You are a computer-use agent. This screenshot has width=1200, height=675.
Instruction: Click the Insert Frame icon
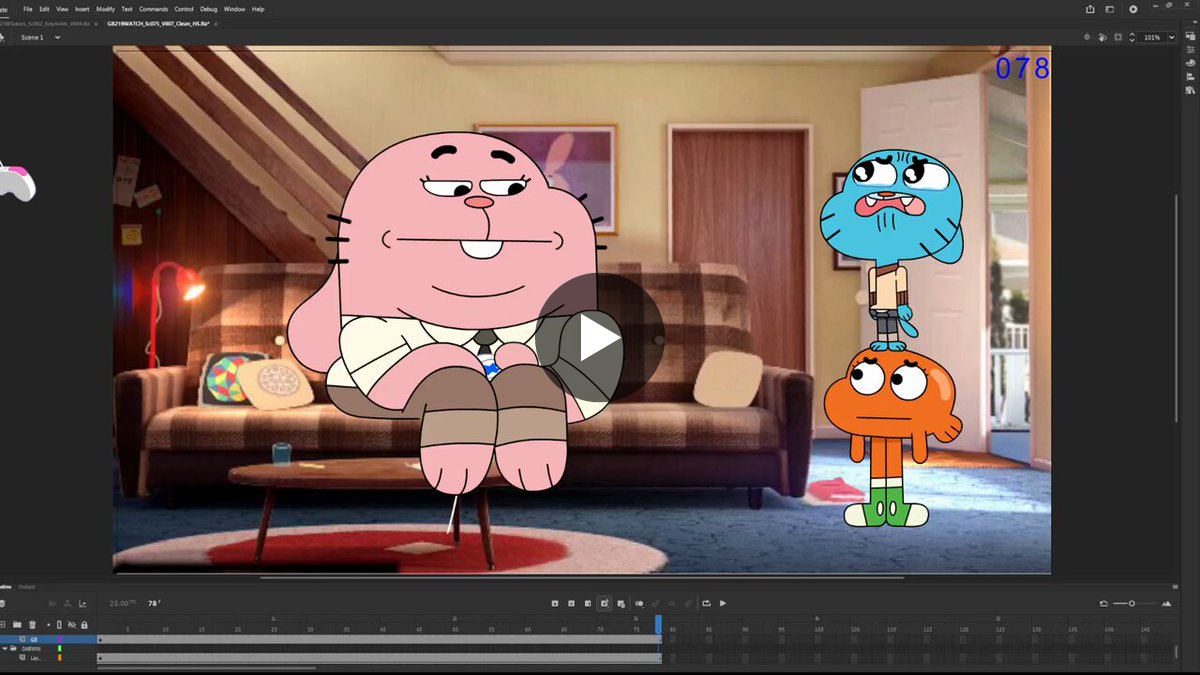click(587, 603)
